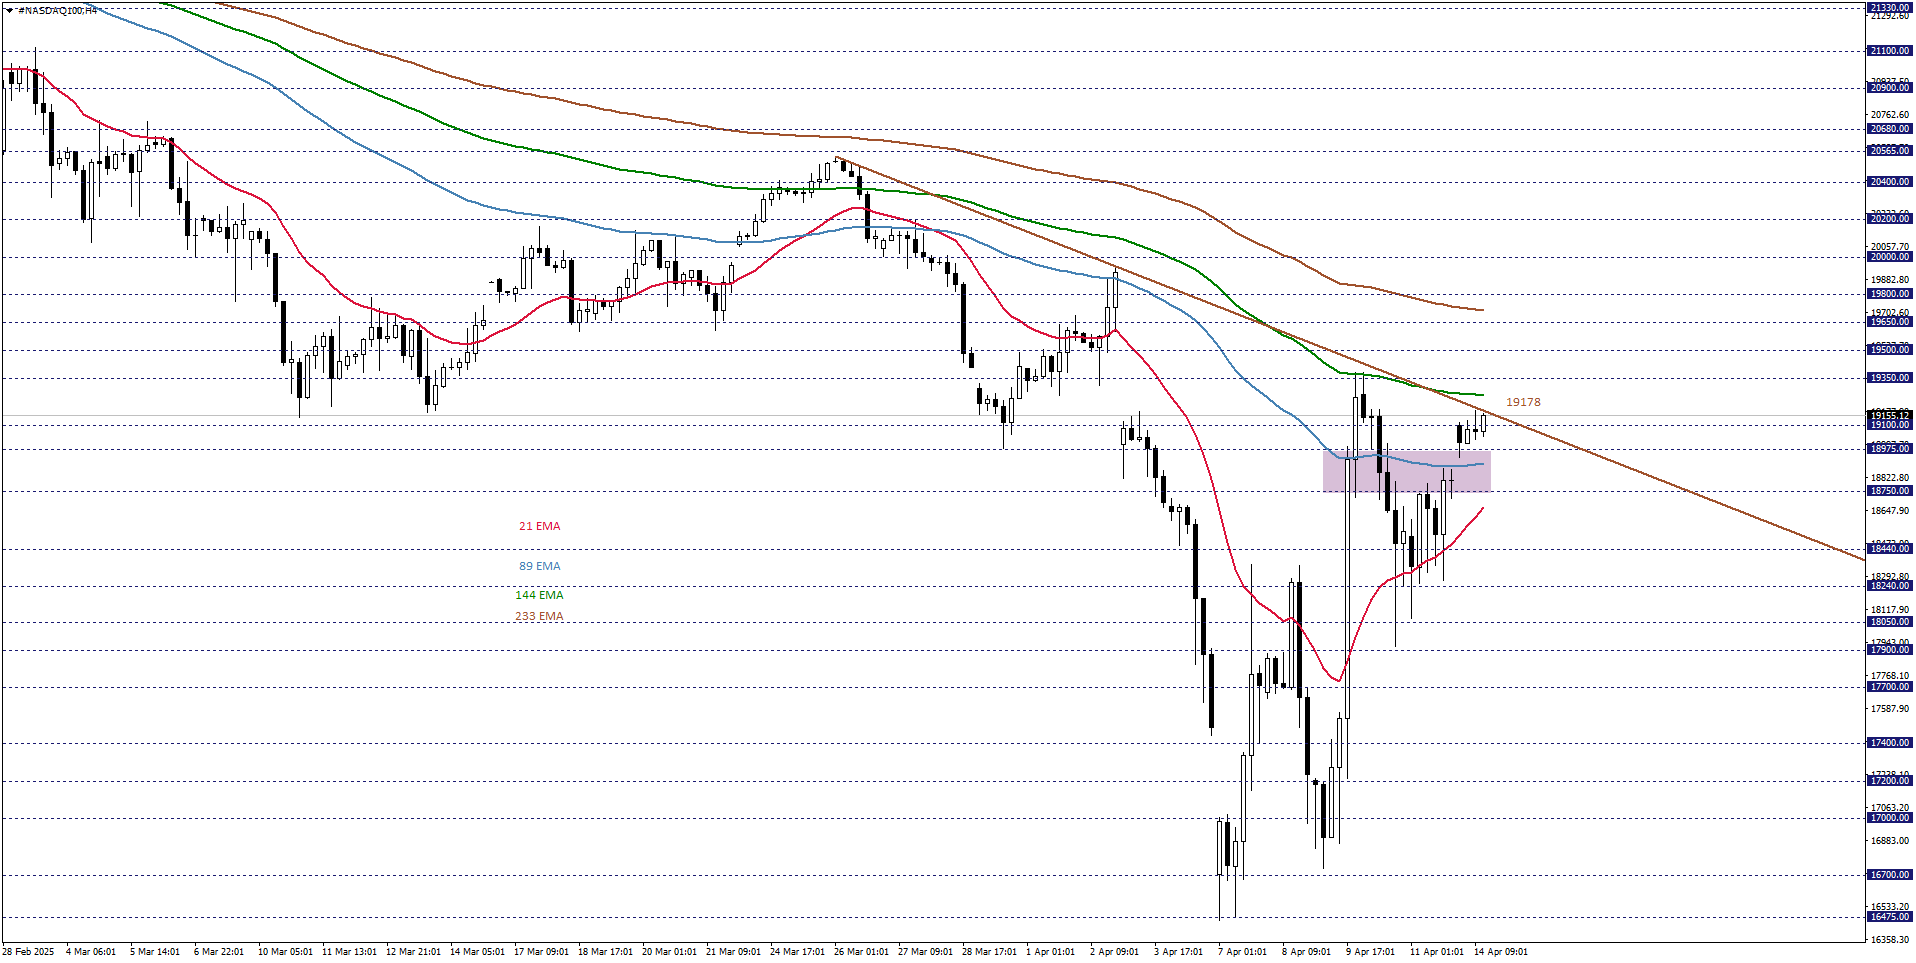Viewport: 1916px width, 963px height.
Task: Select the 233 EMA legend label
Action: pyautogui.click(x=539, y=616)
